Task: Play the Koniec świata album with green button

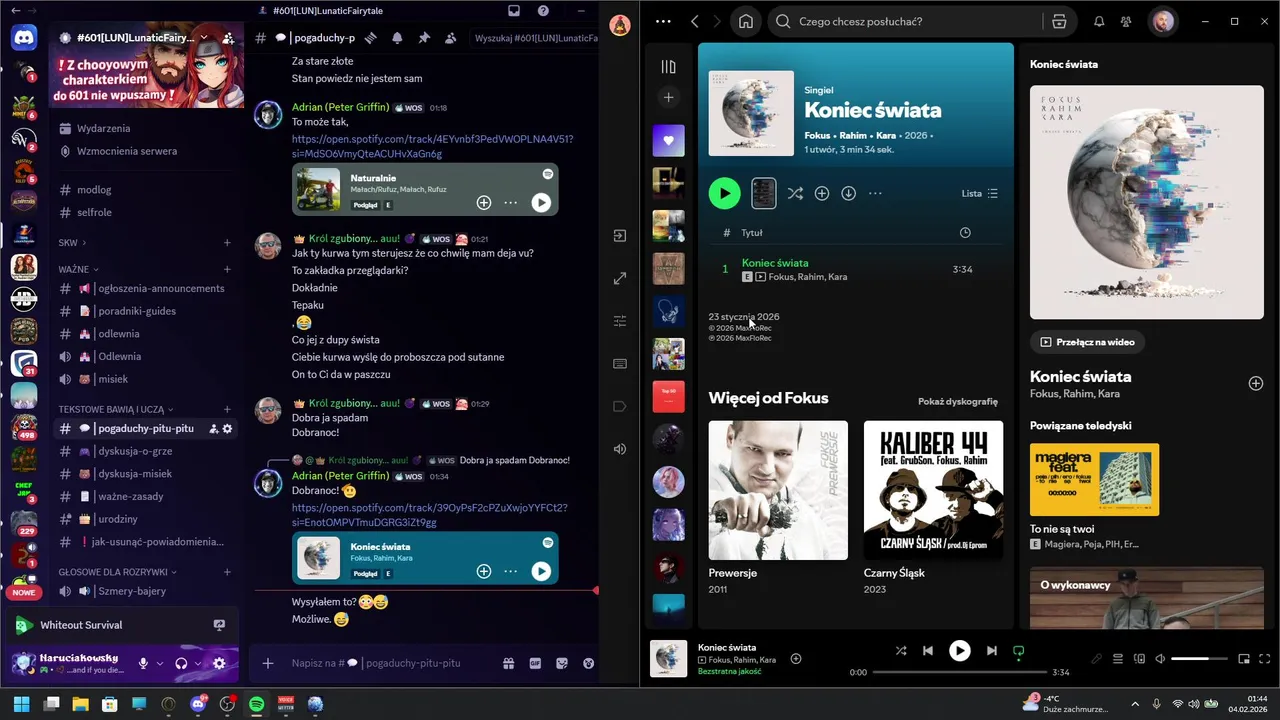Action: point(725,193)
